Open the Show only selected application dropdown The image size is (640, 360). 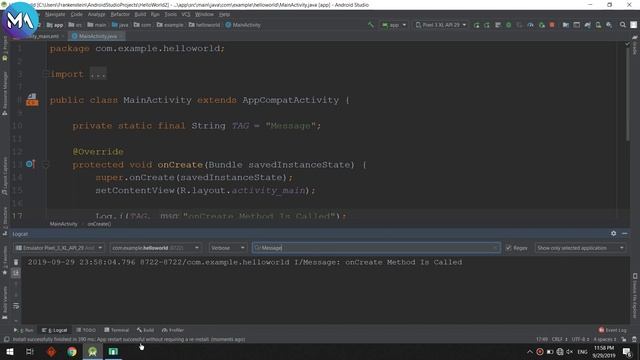tap(580, 248)
